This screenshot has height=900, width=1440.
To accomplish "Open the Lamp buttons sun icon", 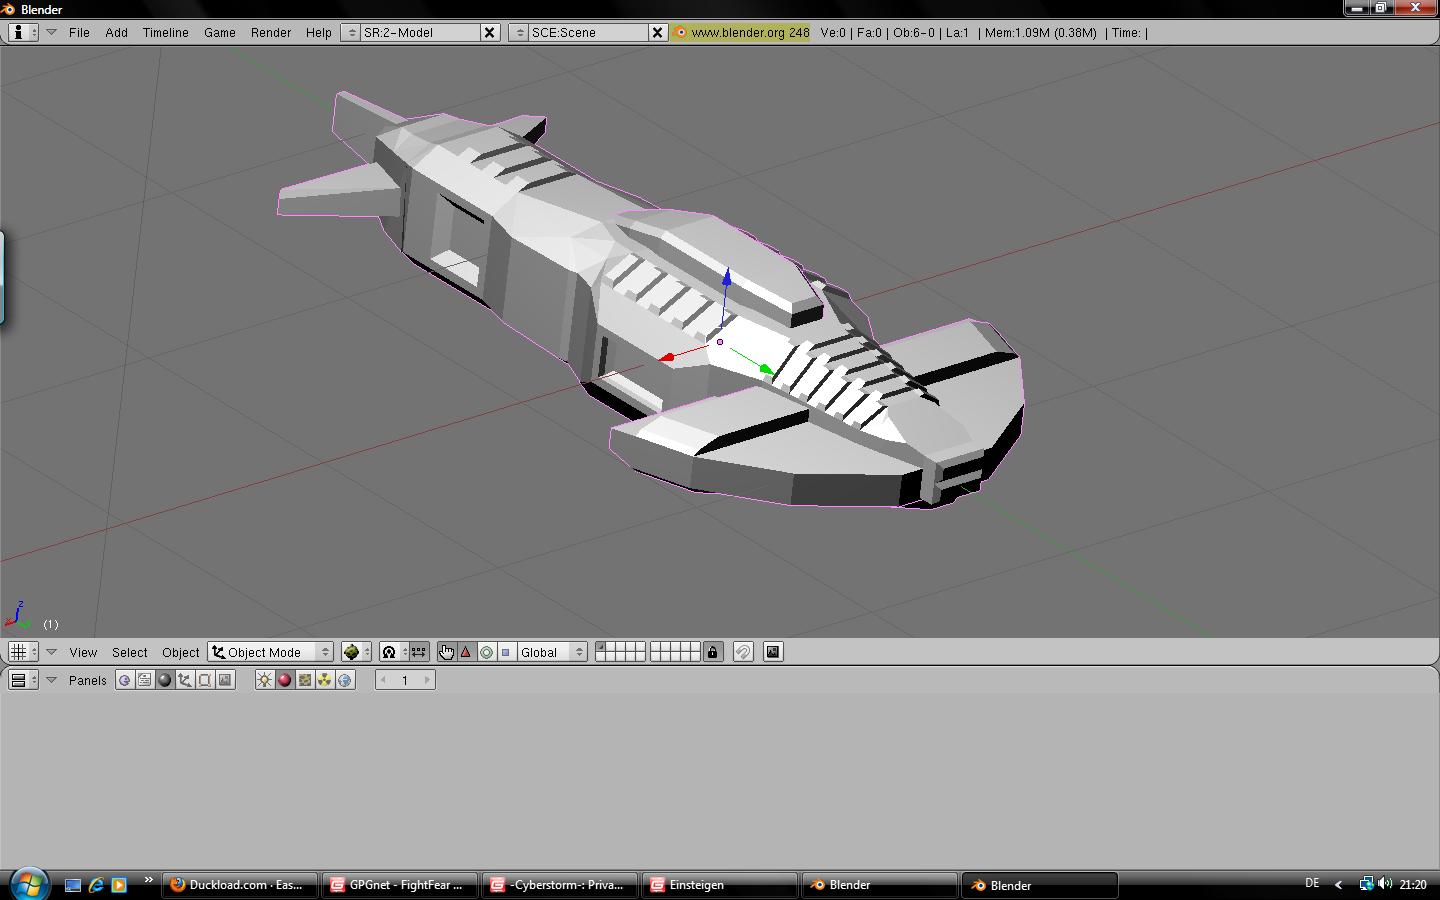I will pyautogui.click(x=264, y=680).
